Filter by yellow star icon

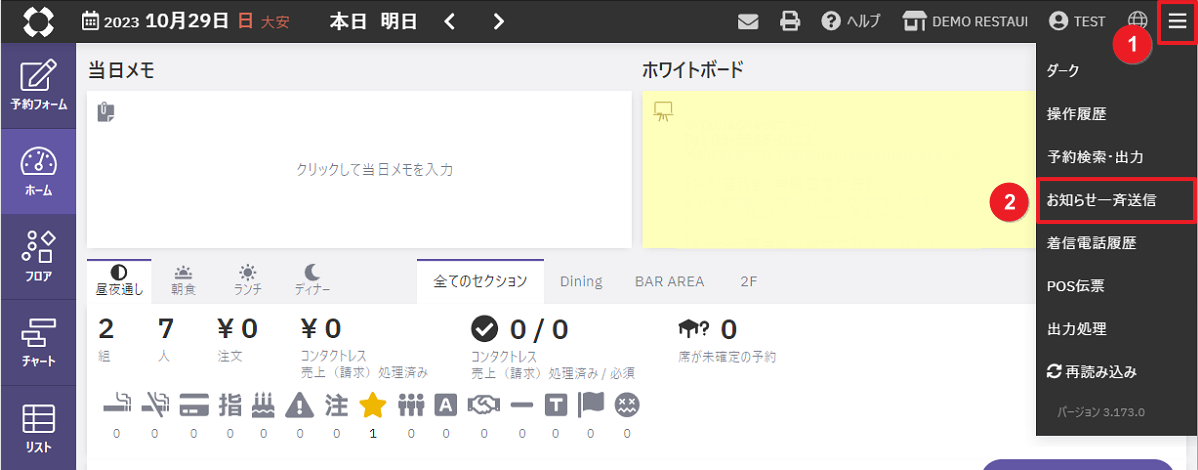372,405
